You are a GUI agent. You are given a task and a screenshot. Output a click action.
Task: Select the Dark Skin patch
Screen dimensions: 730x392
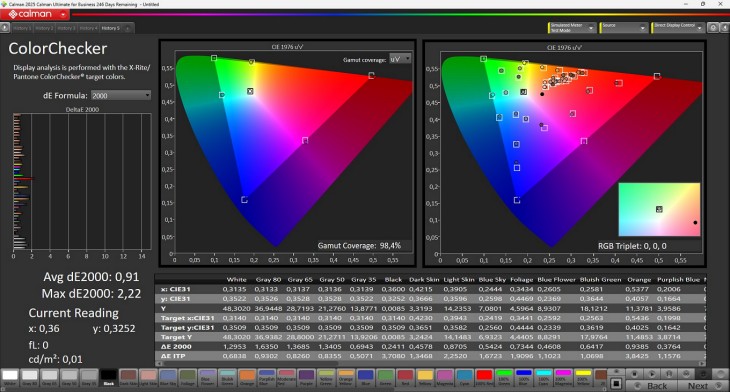point(128,378)
